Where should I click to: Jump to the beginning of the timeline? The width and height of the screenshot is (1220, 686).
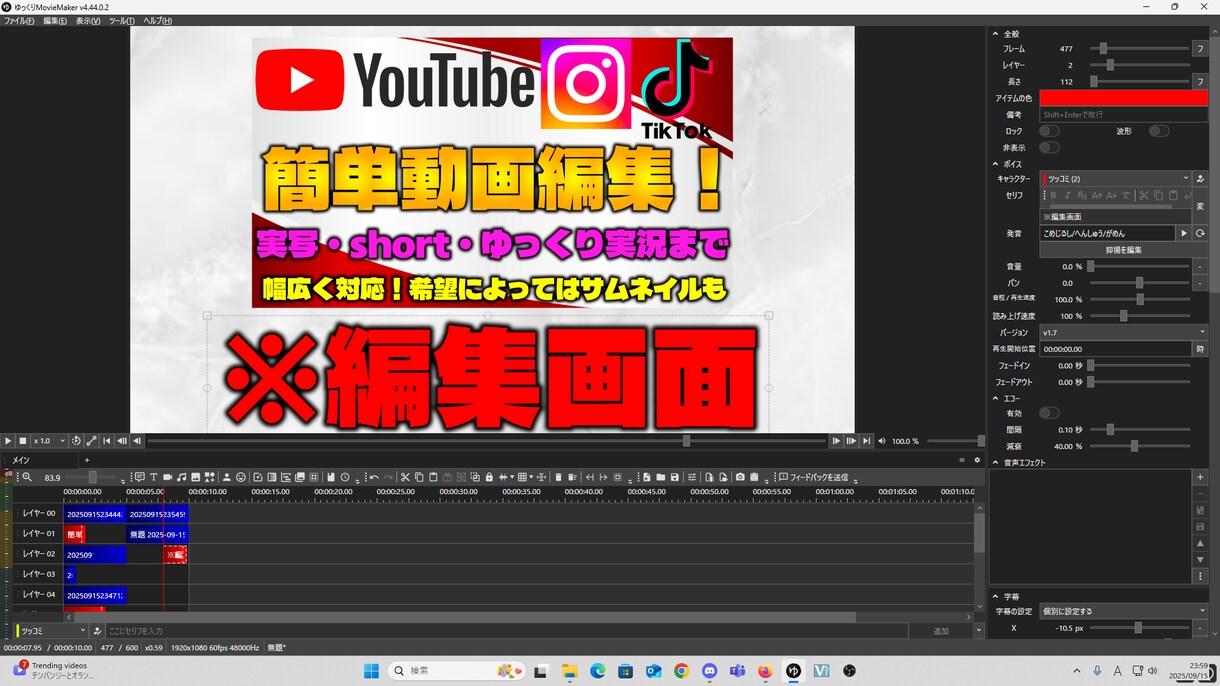[107, 441]
